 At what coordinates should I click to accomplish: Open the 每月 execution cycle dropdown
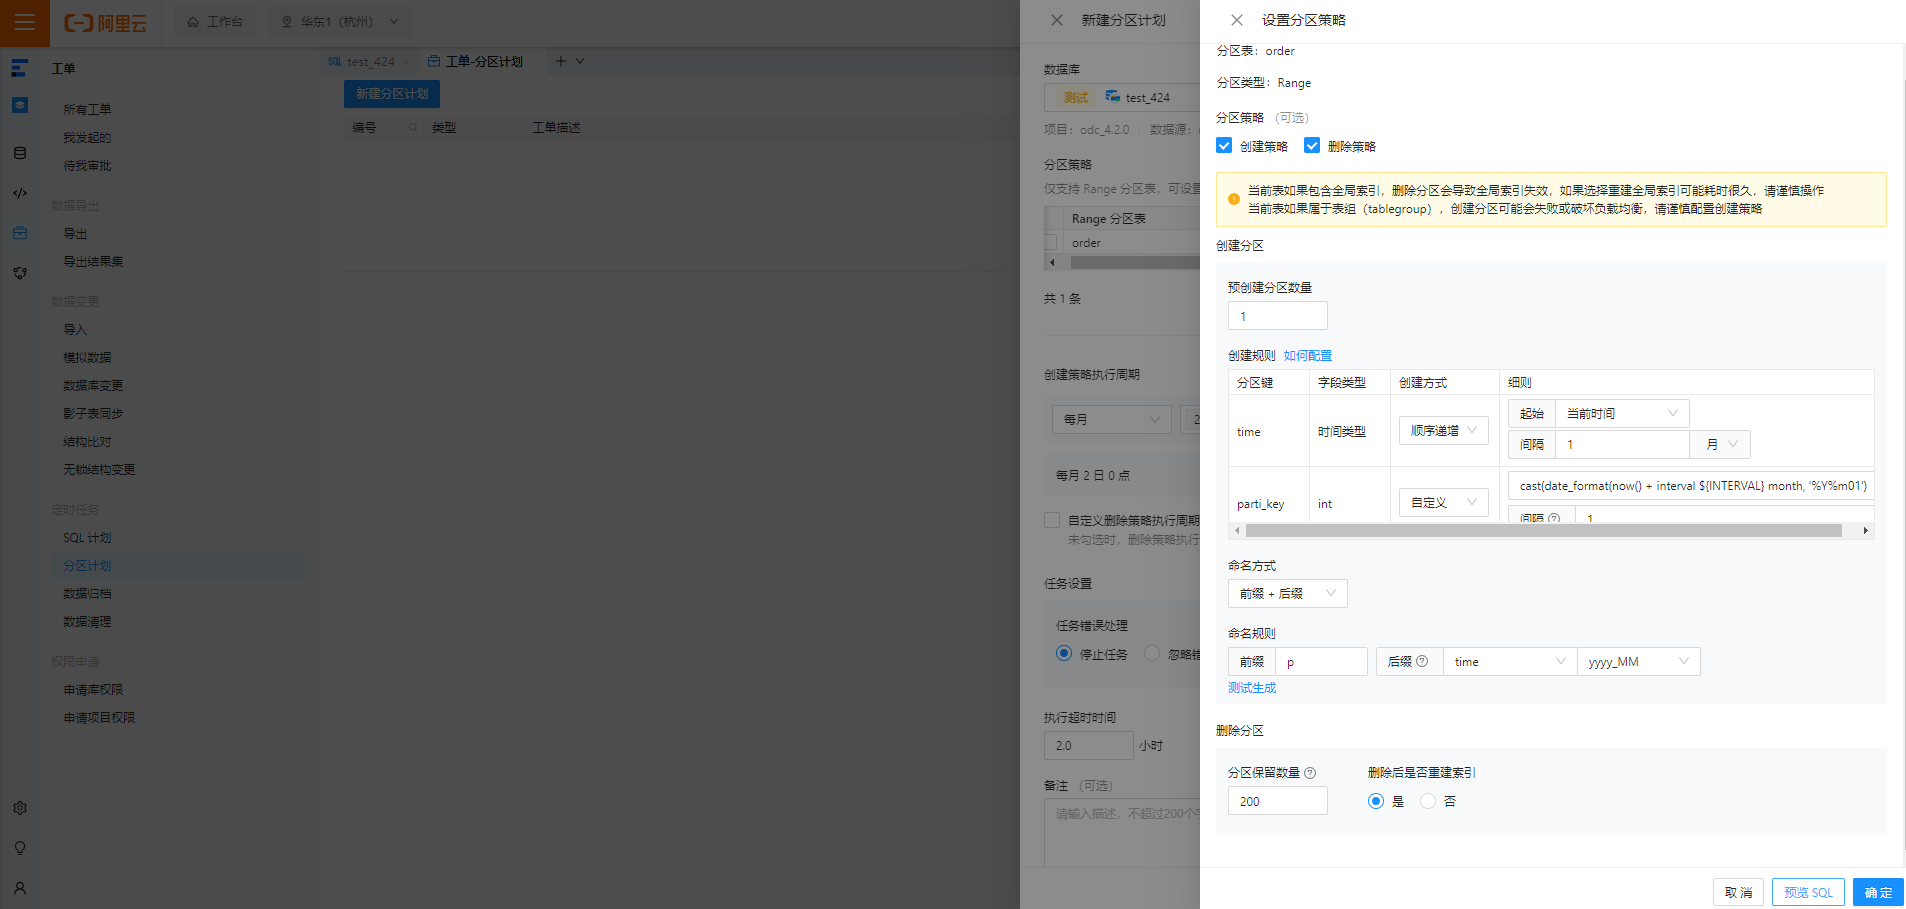click(1111, 420)
